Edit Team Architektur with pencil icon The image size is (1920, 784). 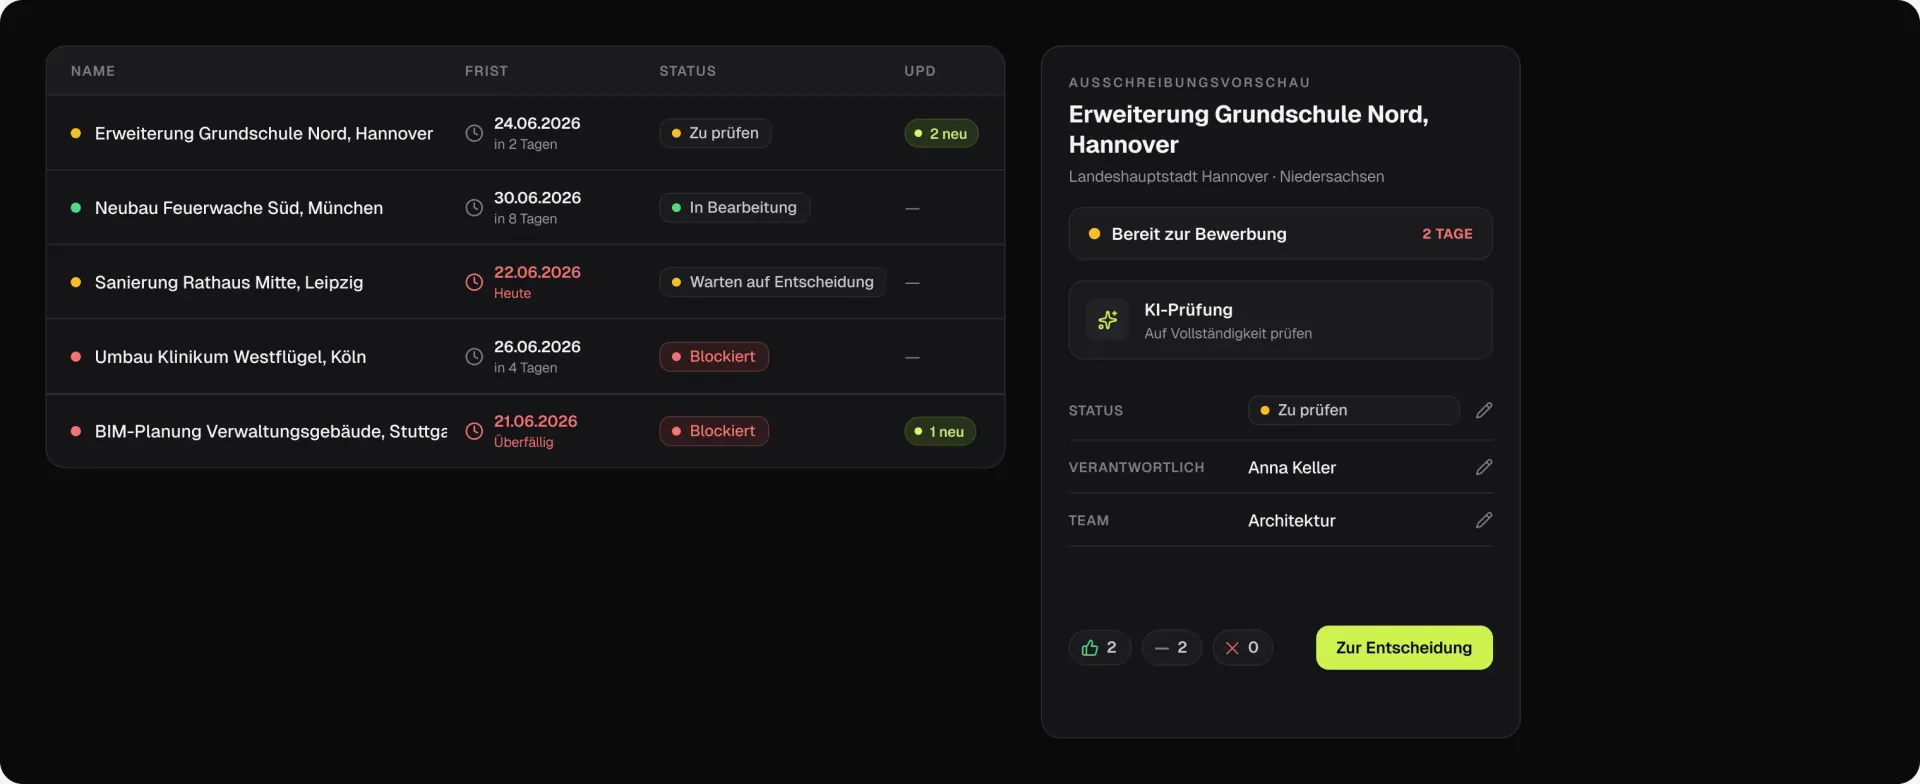coord(1484,520)
